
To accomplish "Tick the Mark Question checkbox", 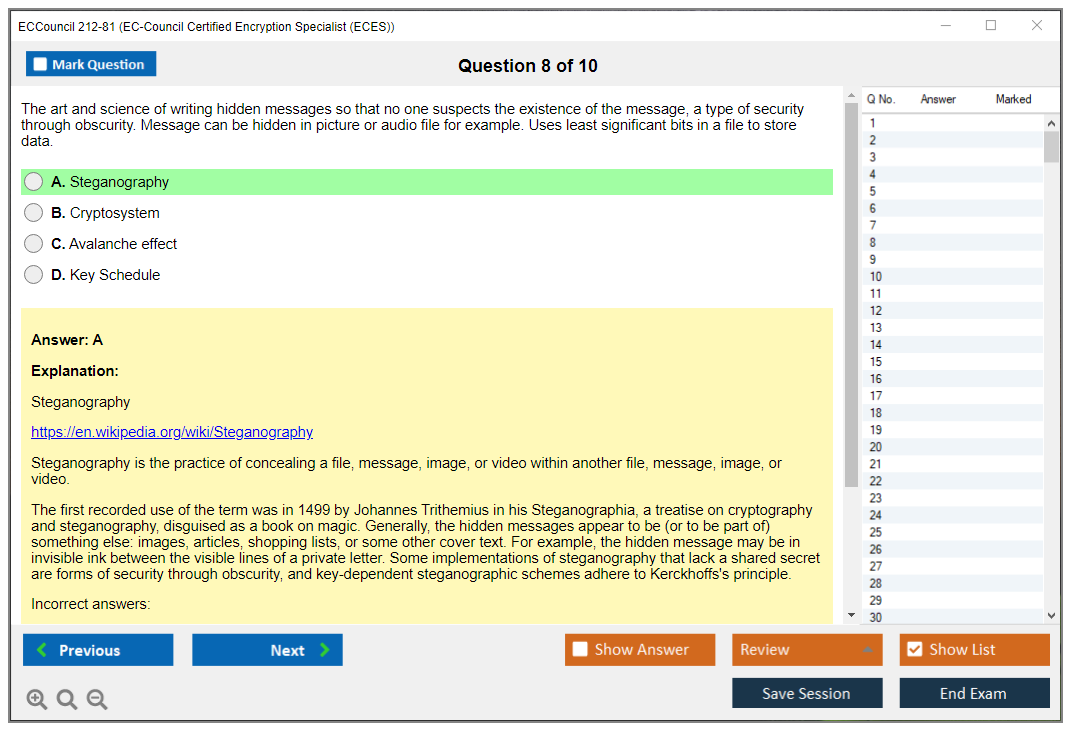I will point(41,64).
